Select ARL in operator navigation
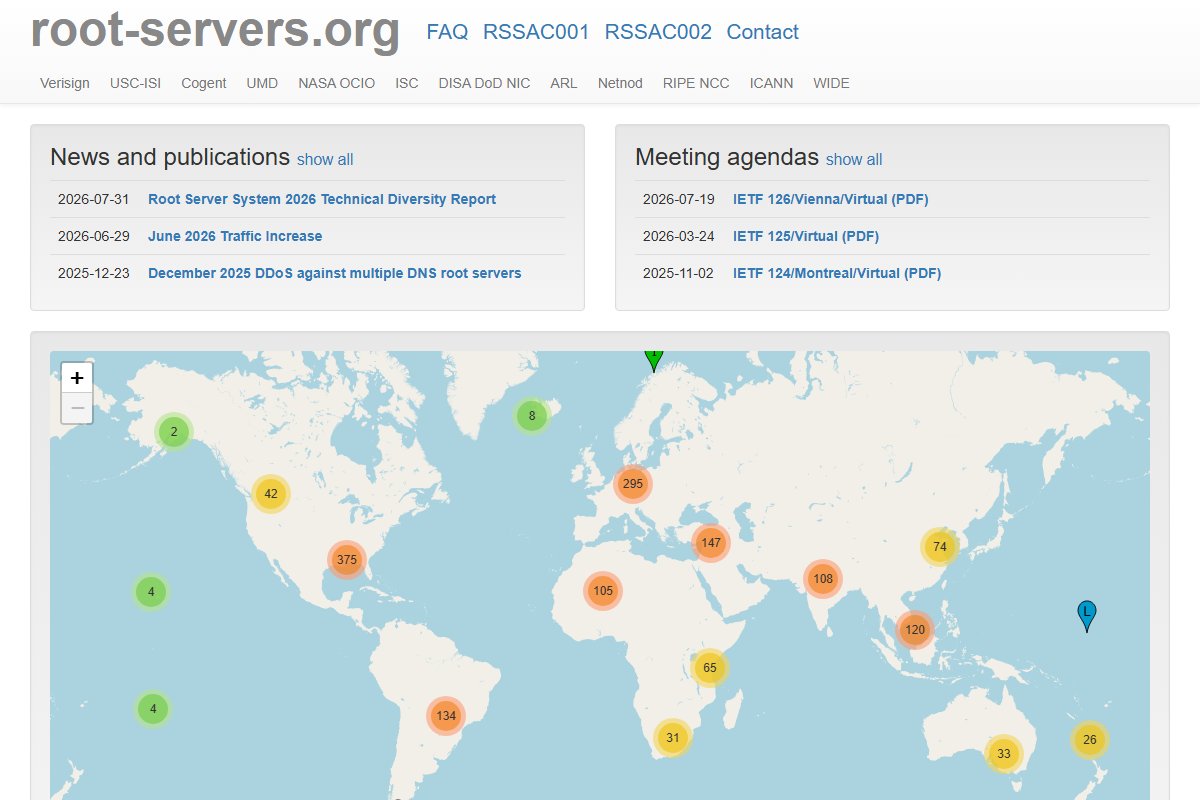 564,83
